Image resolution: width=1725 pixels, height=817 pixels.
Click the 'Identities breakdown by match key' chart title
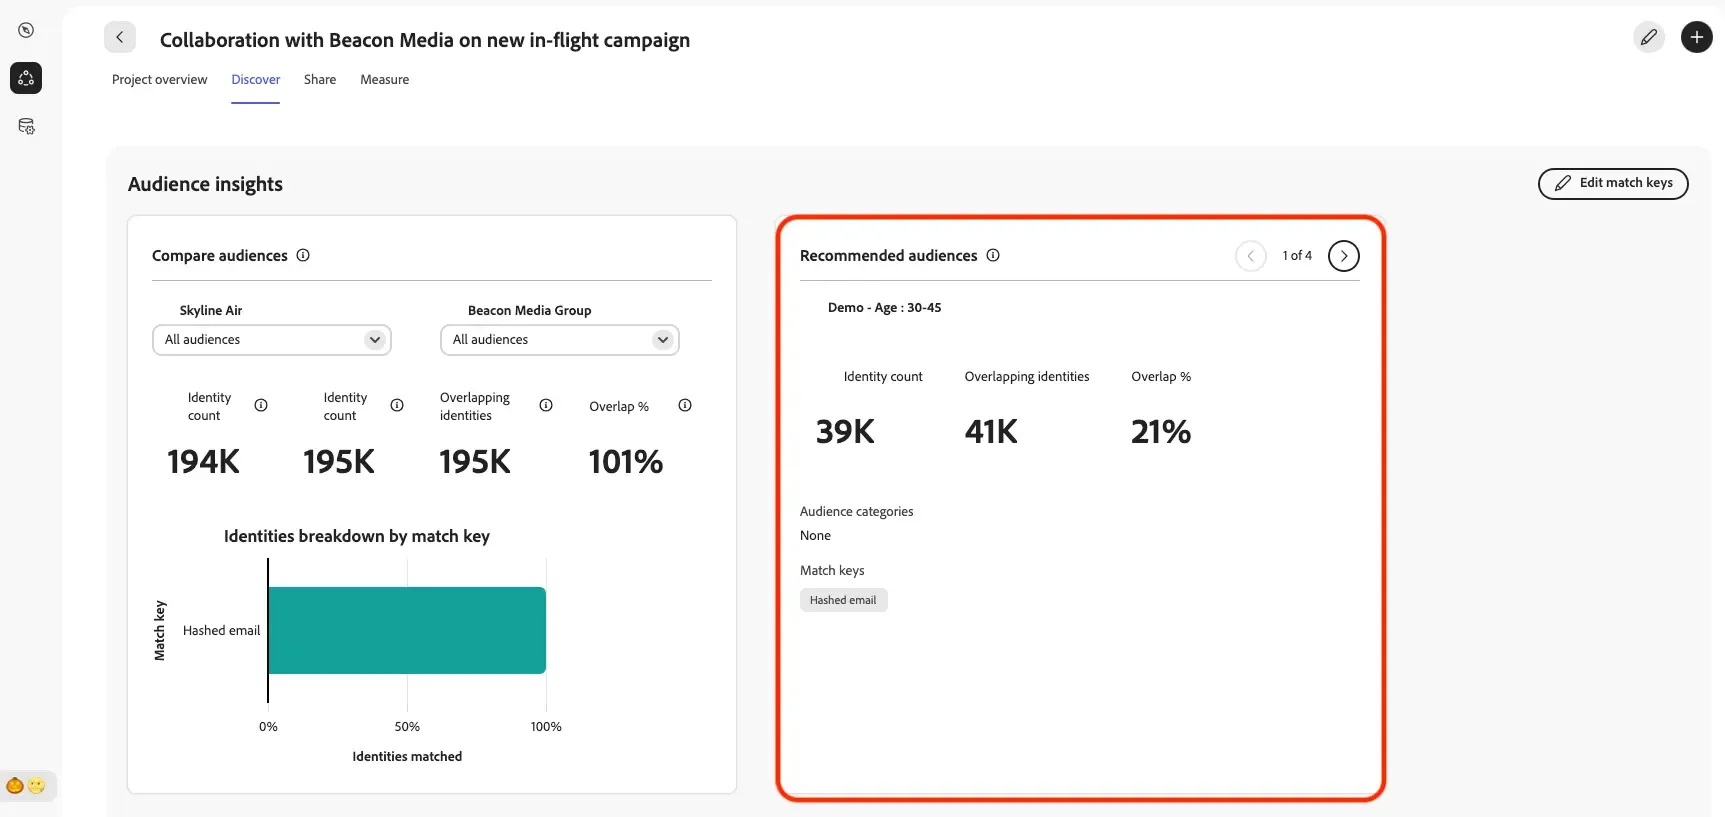(x=357, y=536)
